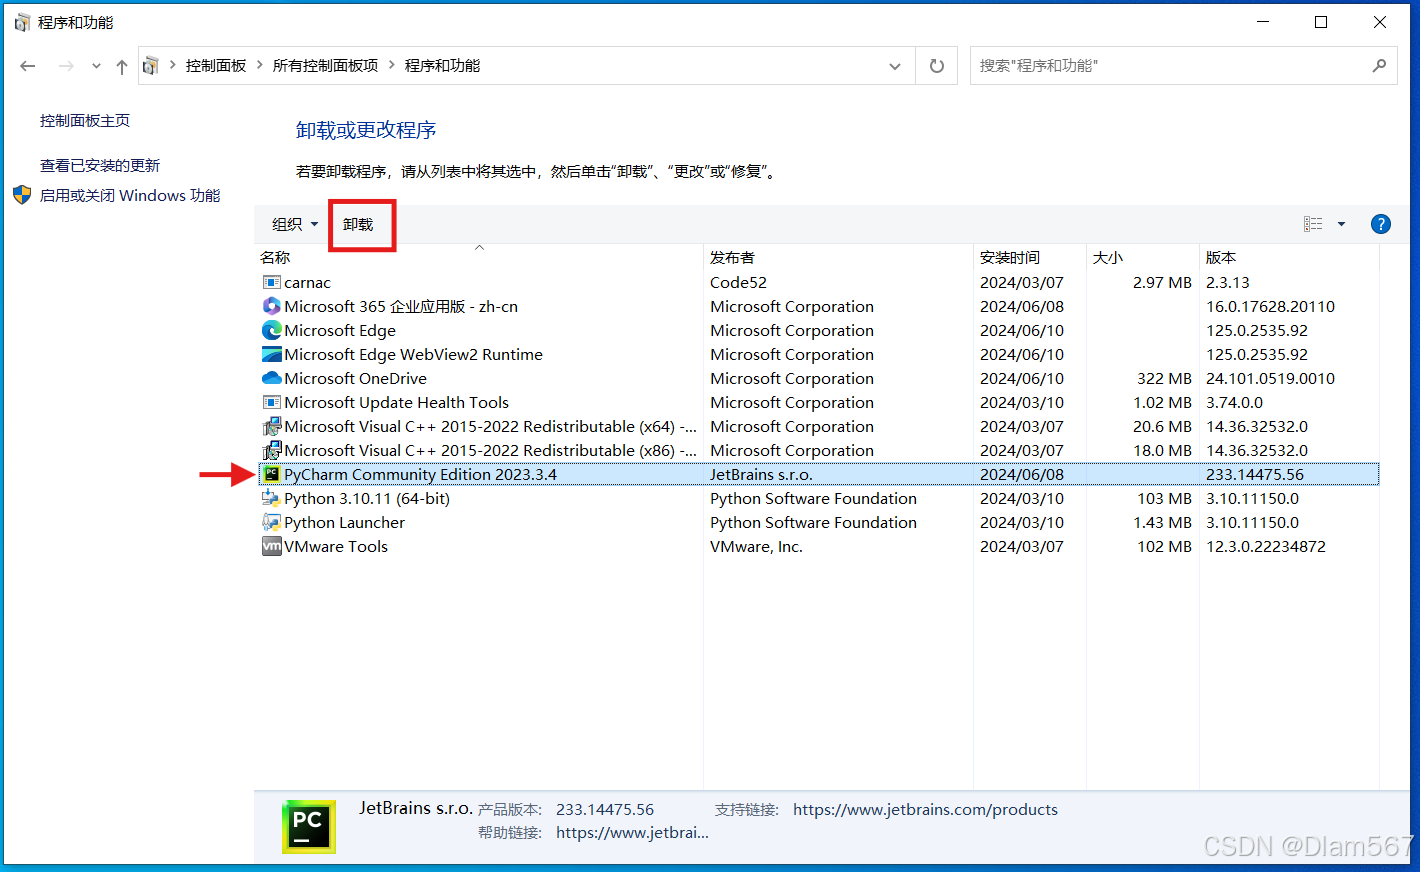Click 所有控制面板项 breadcrumb
The image size is (1420, 872).
tap(326, 66)
